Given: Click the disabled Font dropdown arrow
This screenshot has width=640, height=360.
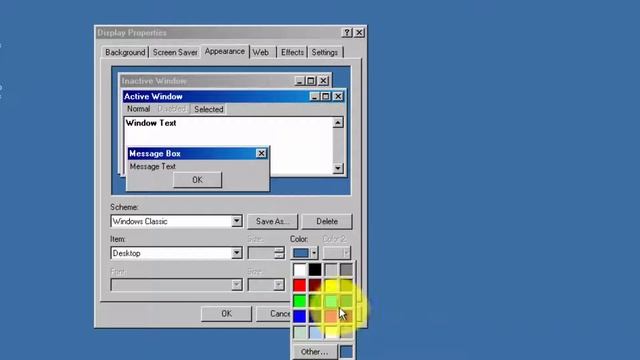Looking at the screenshot, I should pyautogui.click(x=236, y=284).
